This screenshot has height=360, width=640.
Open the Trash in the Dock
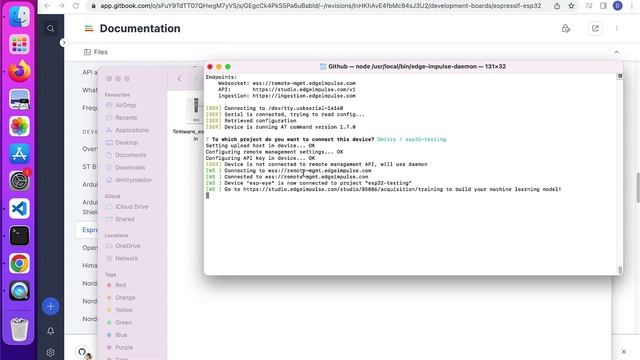tap(19, 329)
